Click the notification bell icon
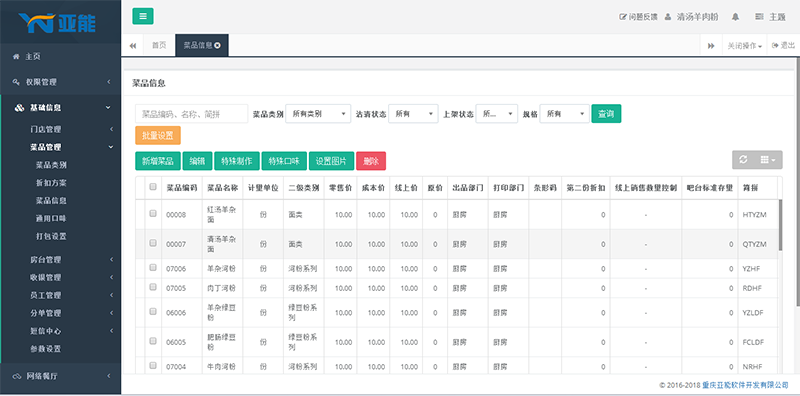800x396 pixels. [x=735, y=17]
